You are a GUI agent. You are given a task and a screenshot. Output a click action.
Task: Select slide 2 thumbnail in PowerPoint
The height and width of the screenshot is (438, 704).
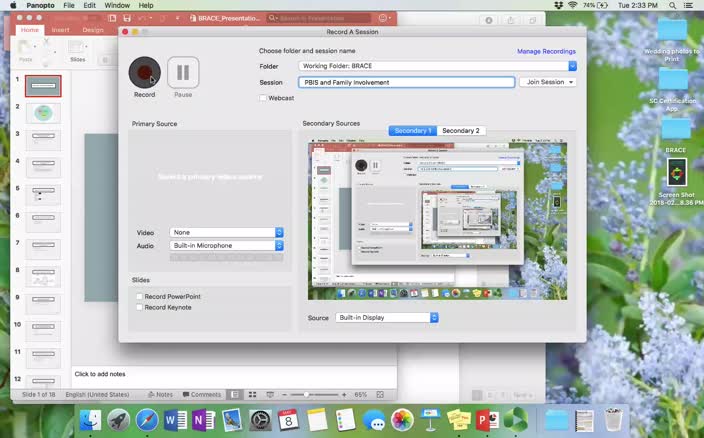click(x=43, y=113)
